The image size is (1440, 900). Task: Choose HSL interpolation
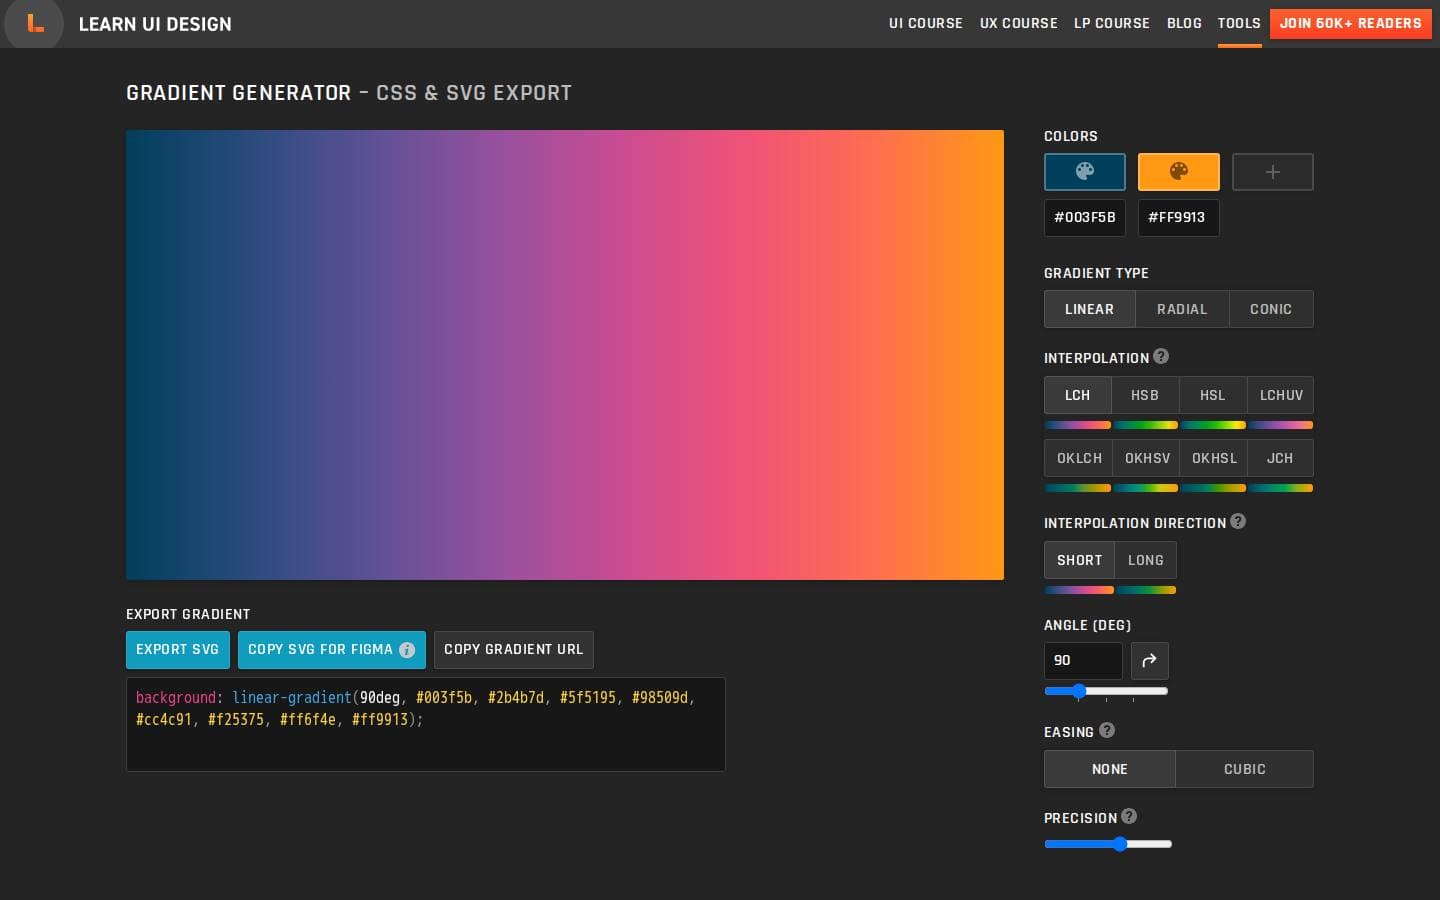[x=1213, y=395]
